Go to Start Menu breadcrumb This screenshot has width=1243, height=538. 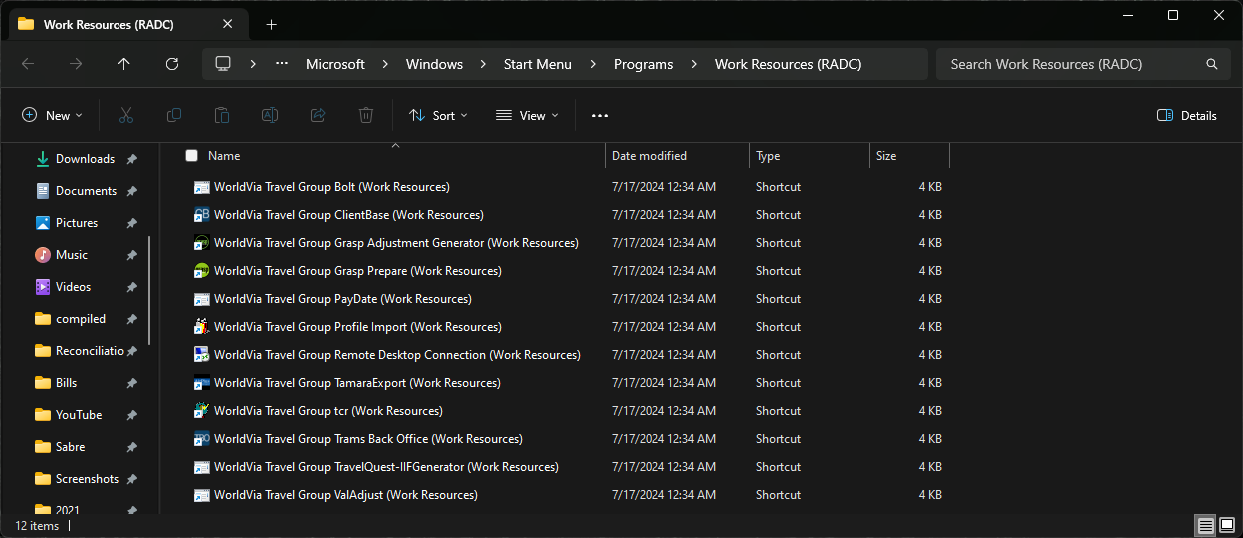[538, 64]
